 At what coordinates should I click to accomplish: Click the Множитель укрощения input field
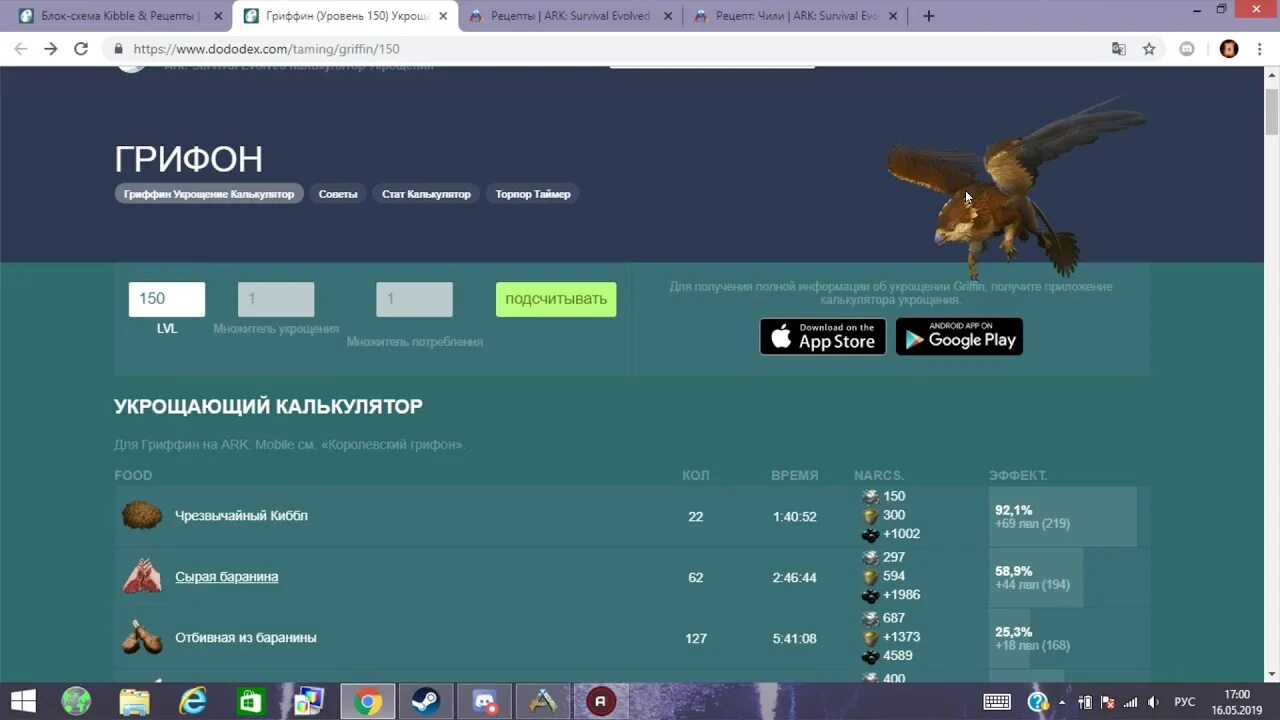[276, 299]
